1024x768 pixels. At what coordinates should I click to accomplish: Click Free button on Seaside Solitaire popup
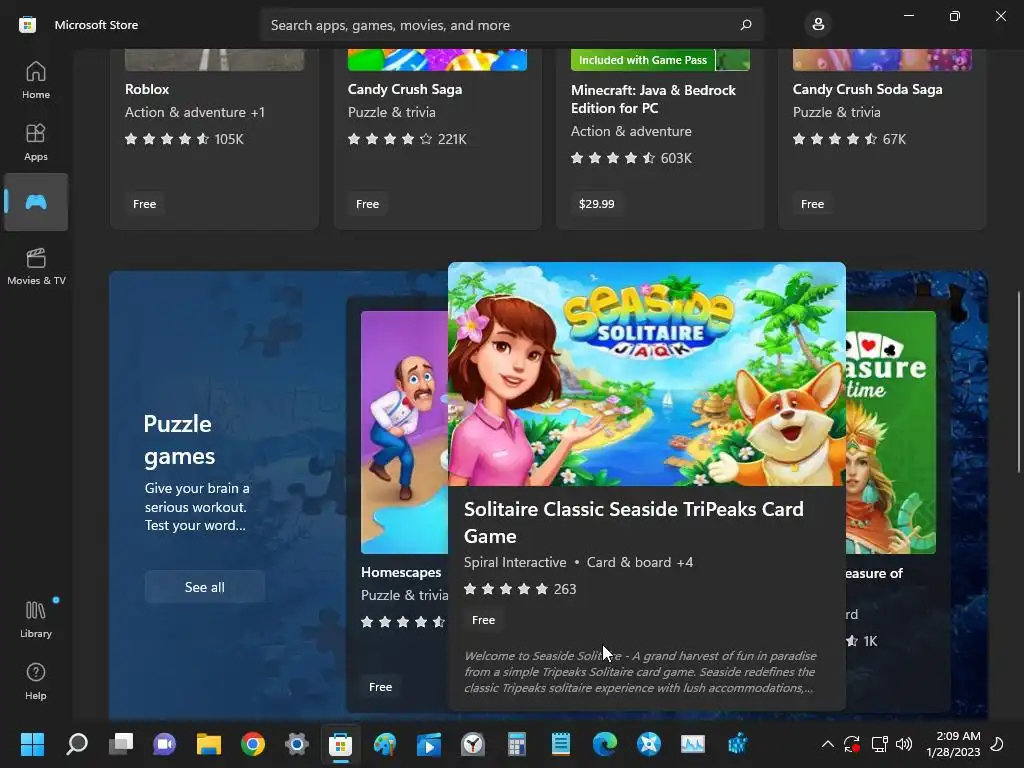(x=483, y=620)
